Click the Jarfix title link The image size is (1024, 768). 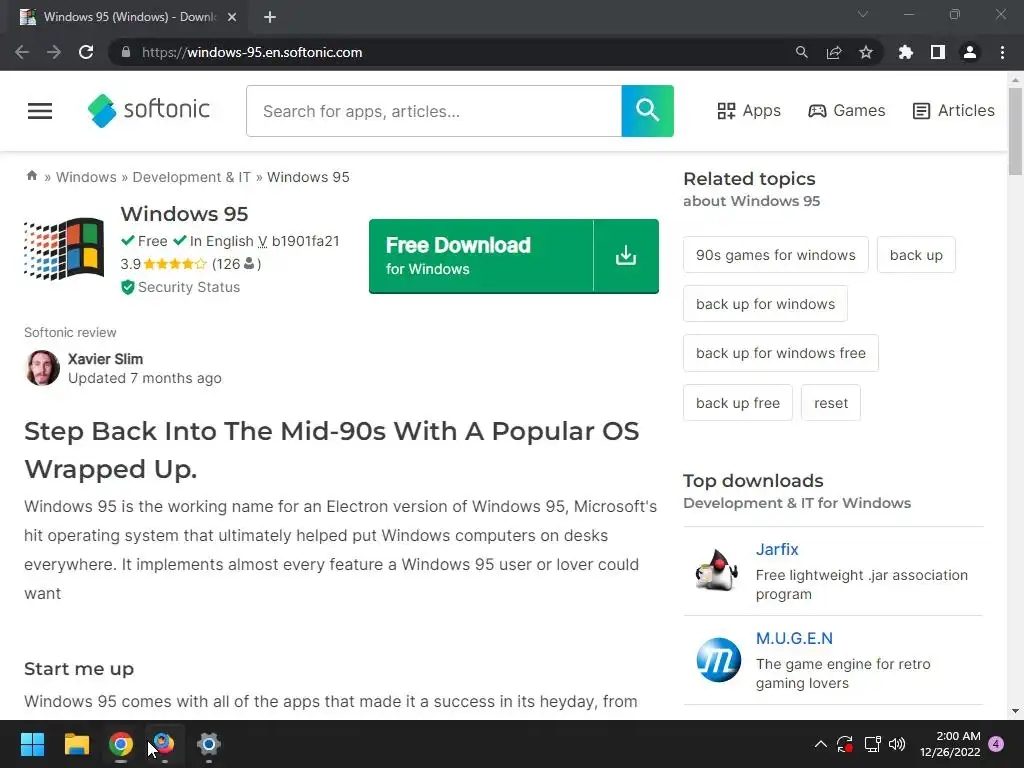click(x=777, y=549)
